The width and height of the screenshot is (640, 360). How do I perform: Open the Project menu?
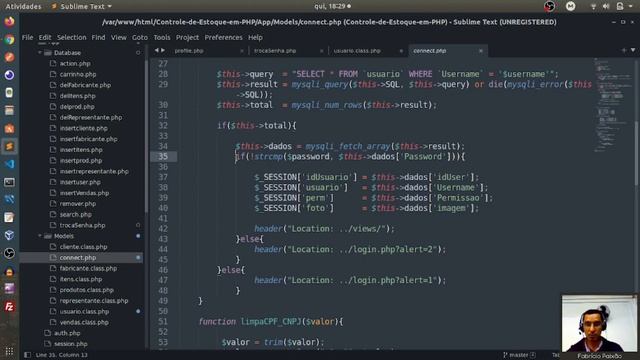(x=187, y=37)
